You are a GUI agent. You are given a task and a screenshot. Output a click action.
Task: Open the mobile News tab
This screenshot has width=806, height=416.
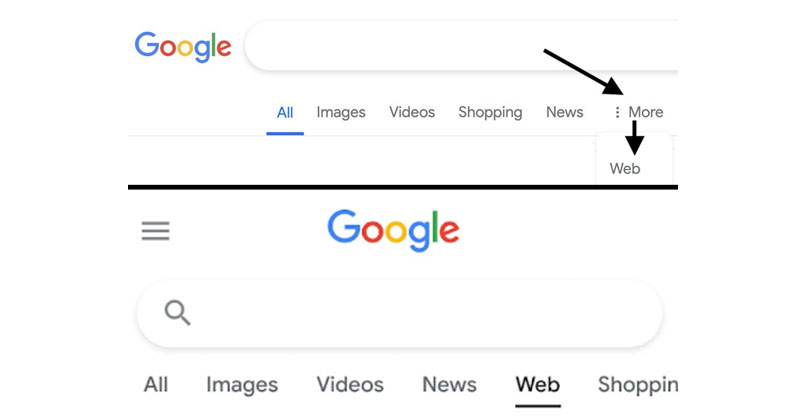pyautogui.click(x=449, y=384)
